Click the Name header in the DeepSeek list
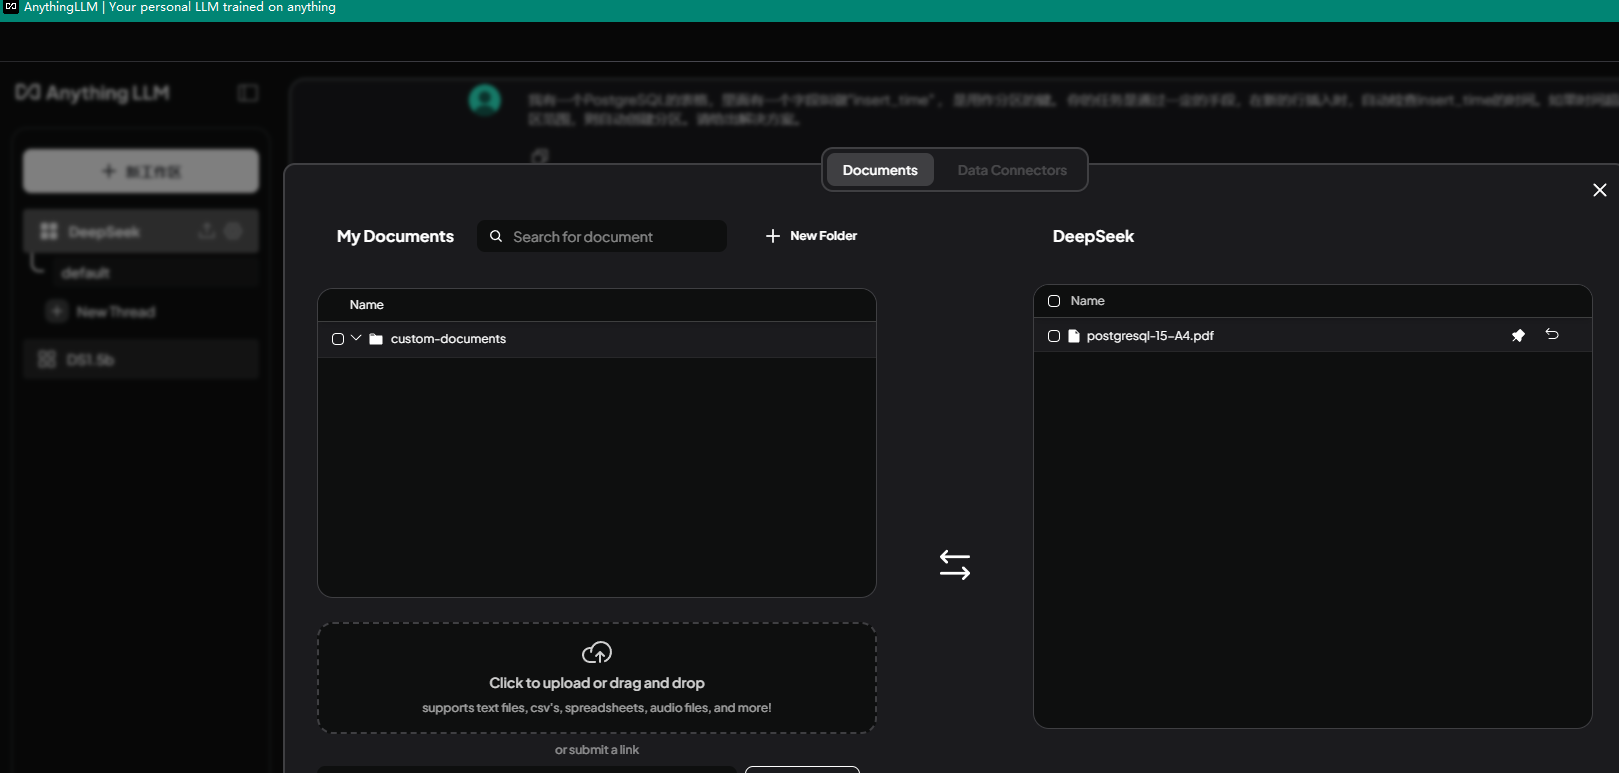 [x=1088, y=301]
